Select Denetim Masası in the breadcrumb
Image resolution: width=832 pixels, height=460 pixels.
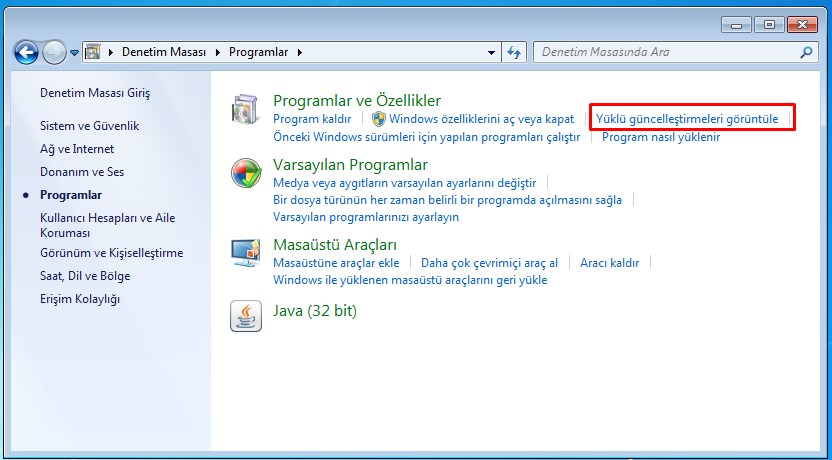(164, 52)
